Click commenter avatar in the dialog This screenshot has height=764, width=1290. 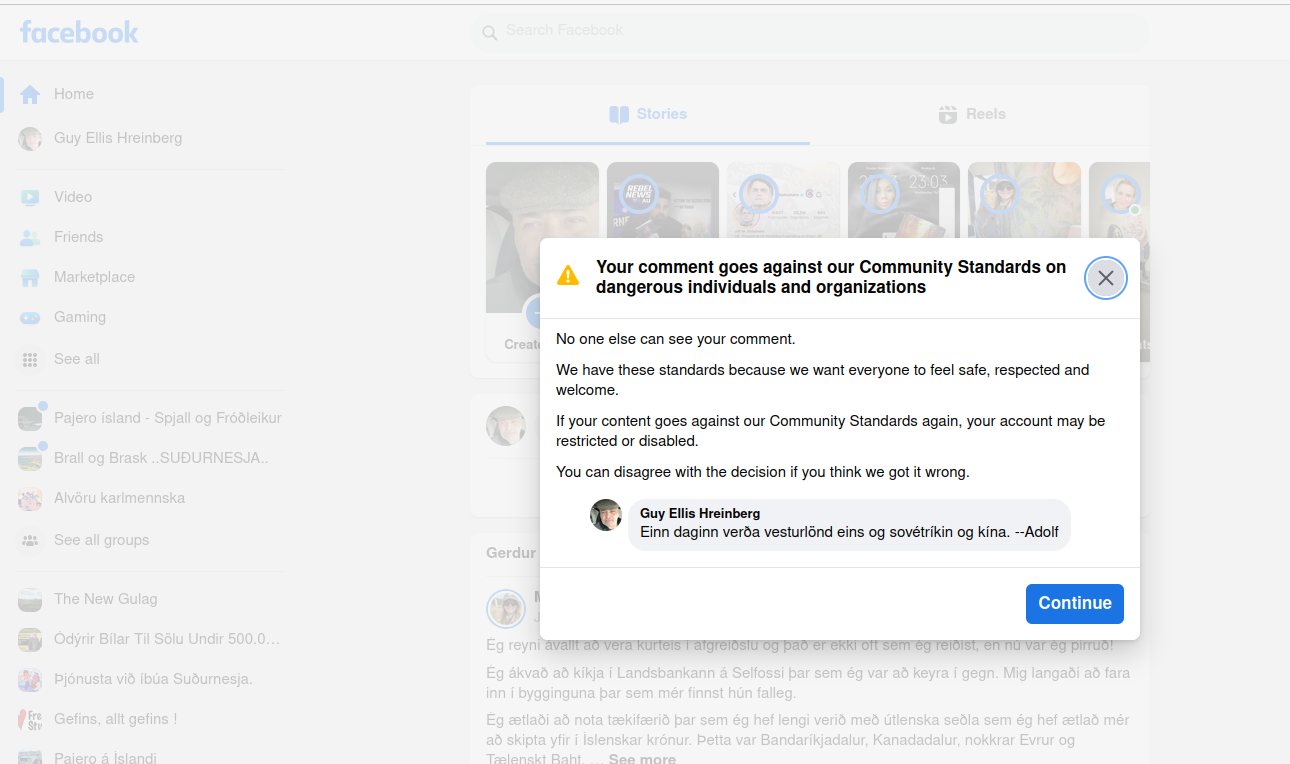[x=606, y=515]
